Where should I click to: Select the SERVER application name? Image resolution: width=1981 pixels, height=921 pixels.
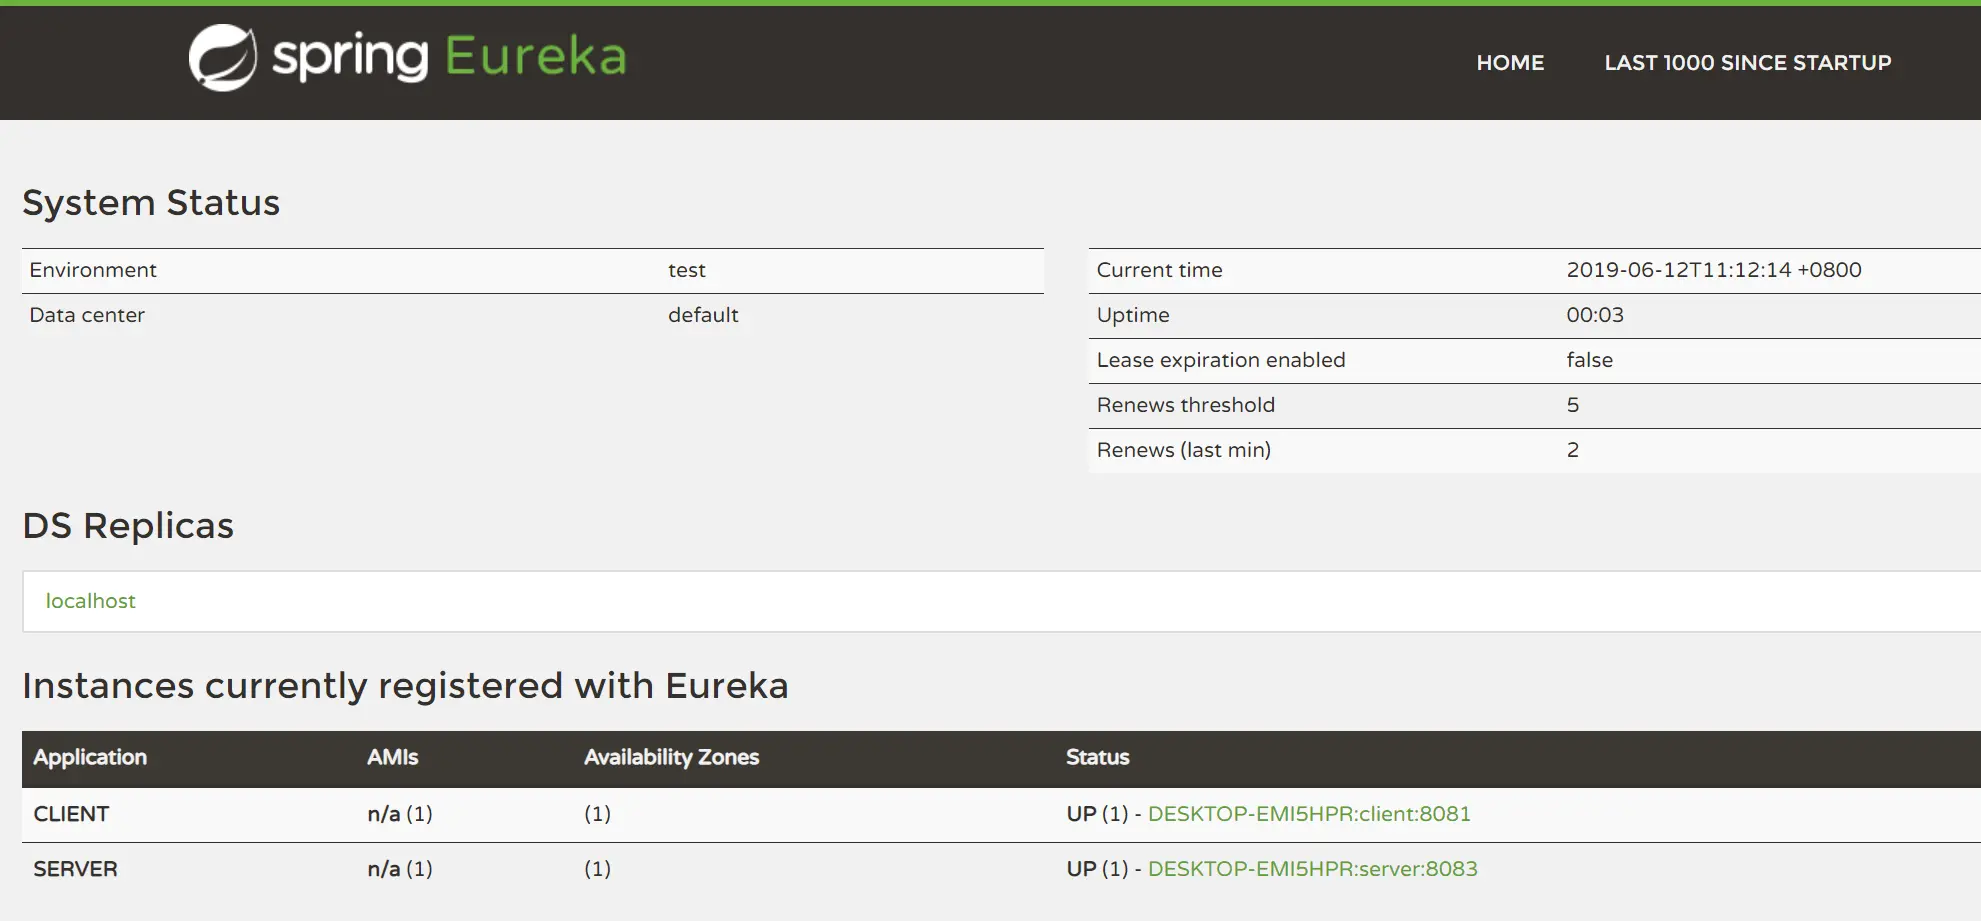click(75, 869)
